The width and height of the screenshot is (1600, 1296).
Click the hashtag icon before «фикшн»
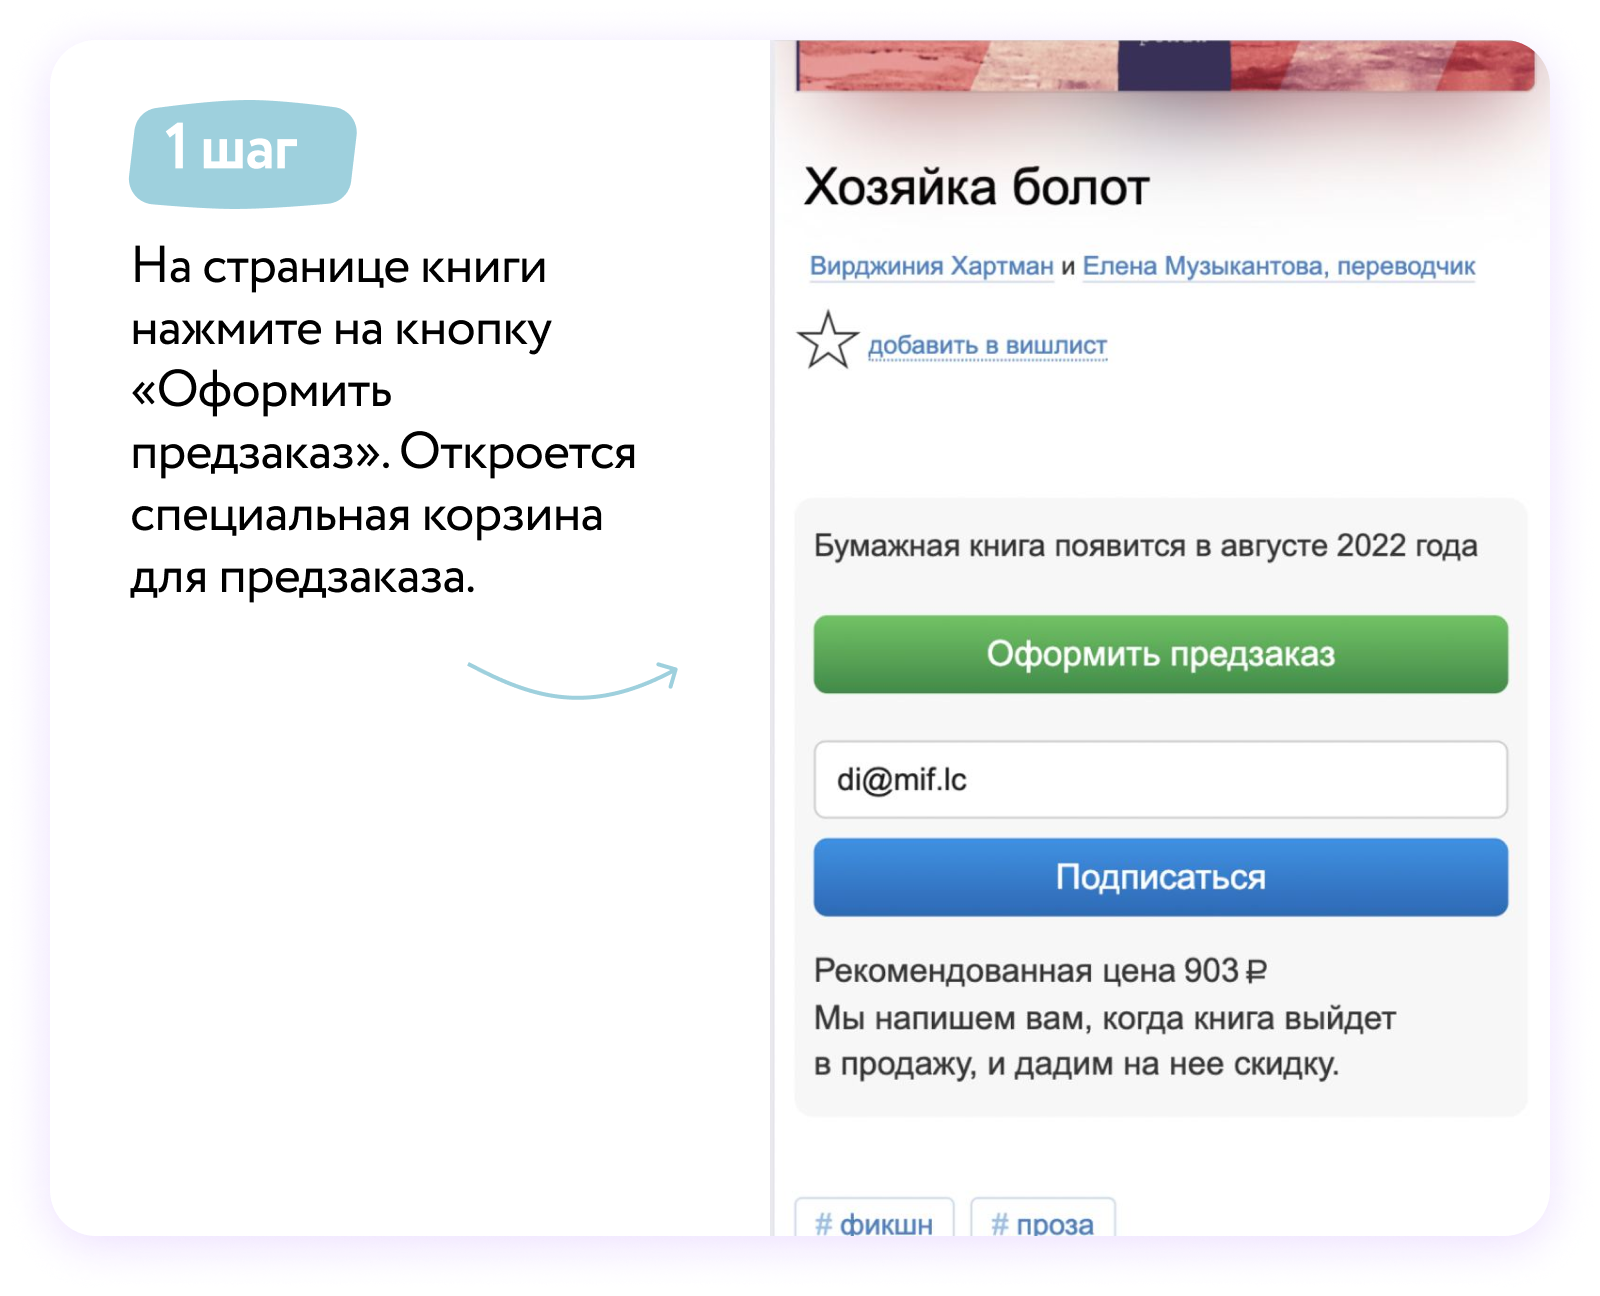822,1222
